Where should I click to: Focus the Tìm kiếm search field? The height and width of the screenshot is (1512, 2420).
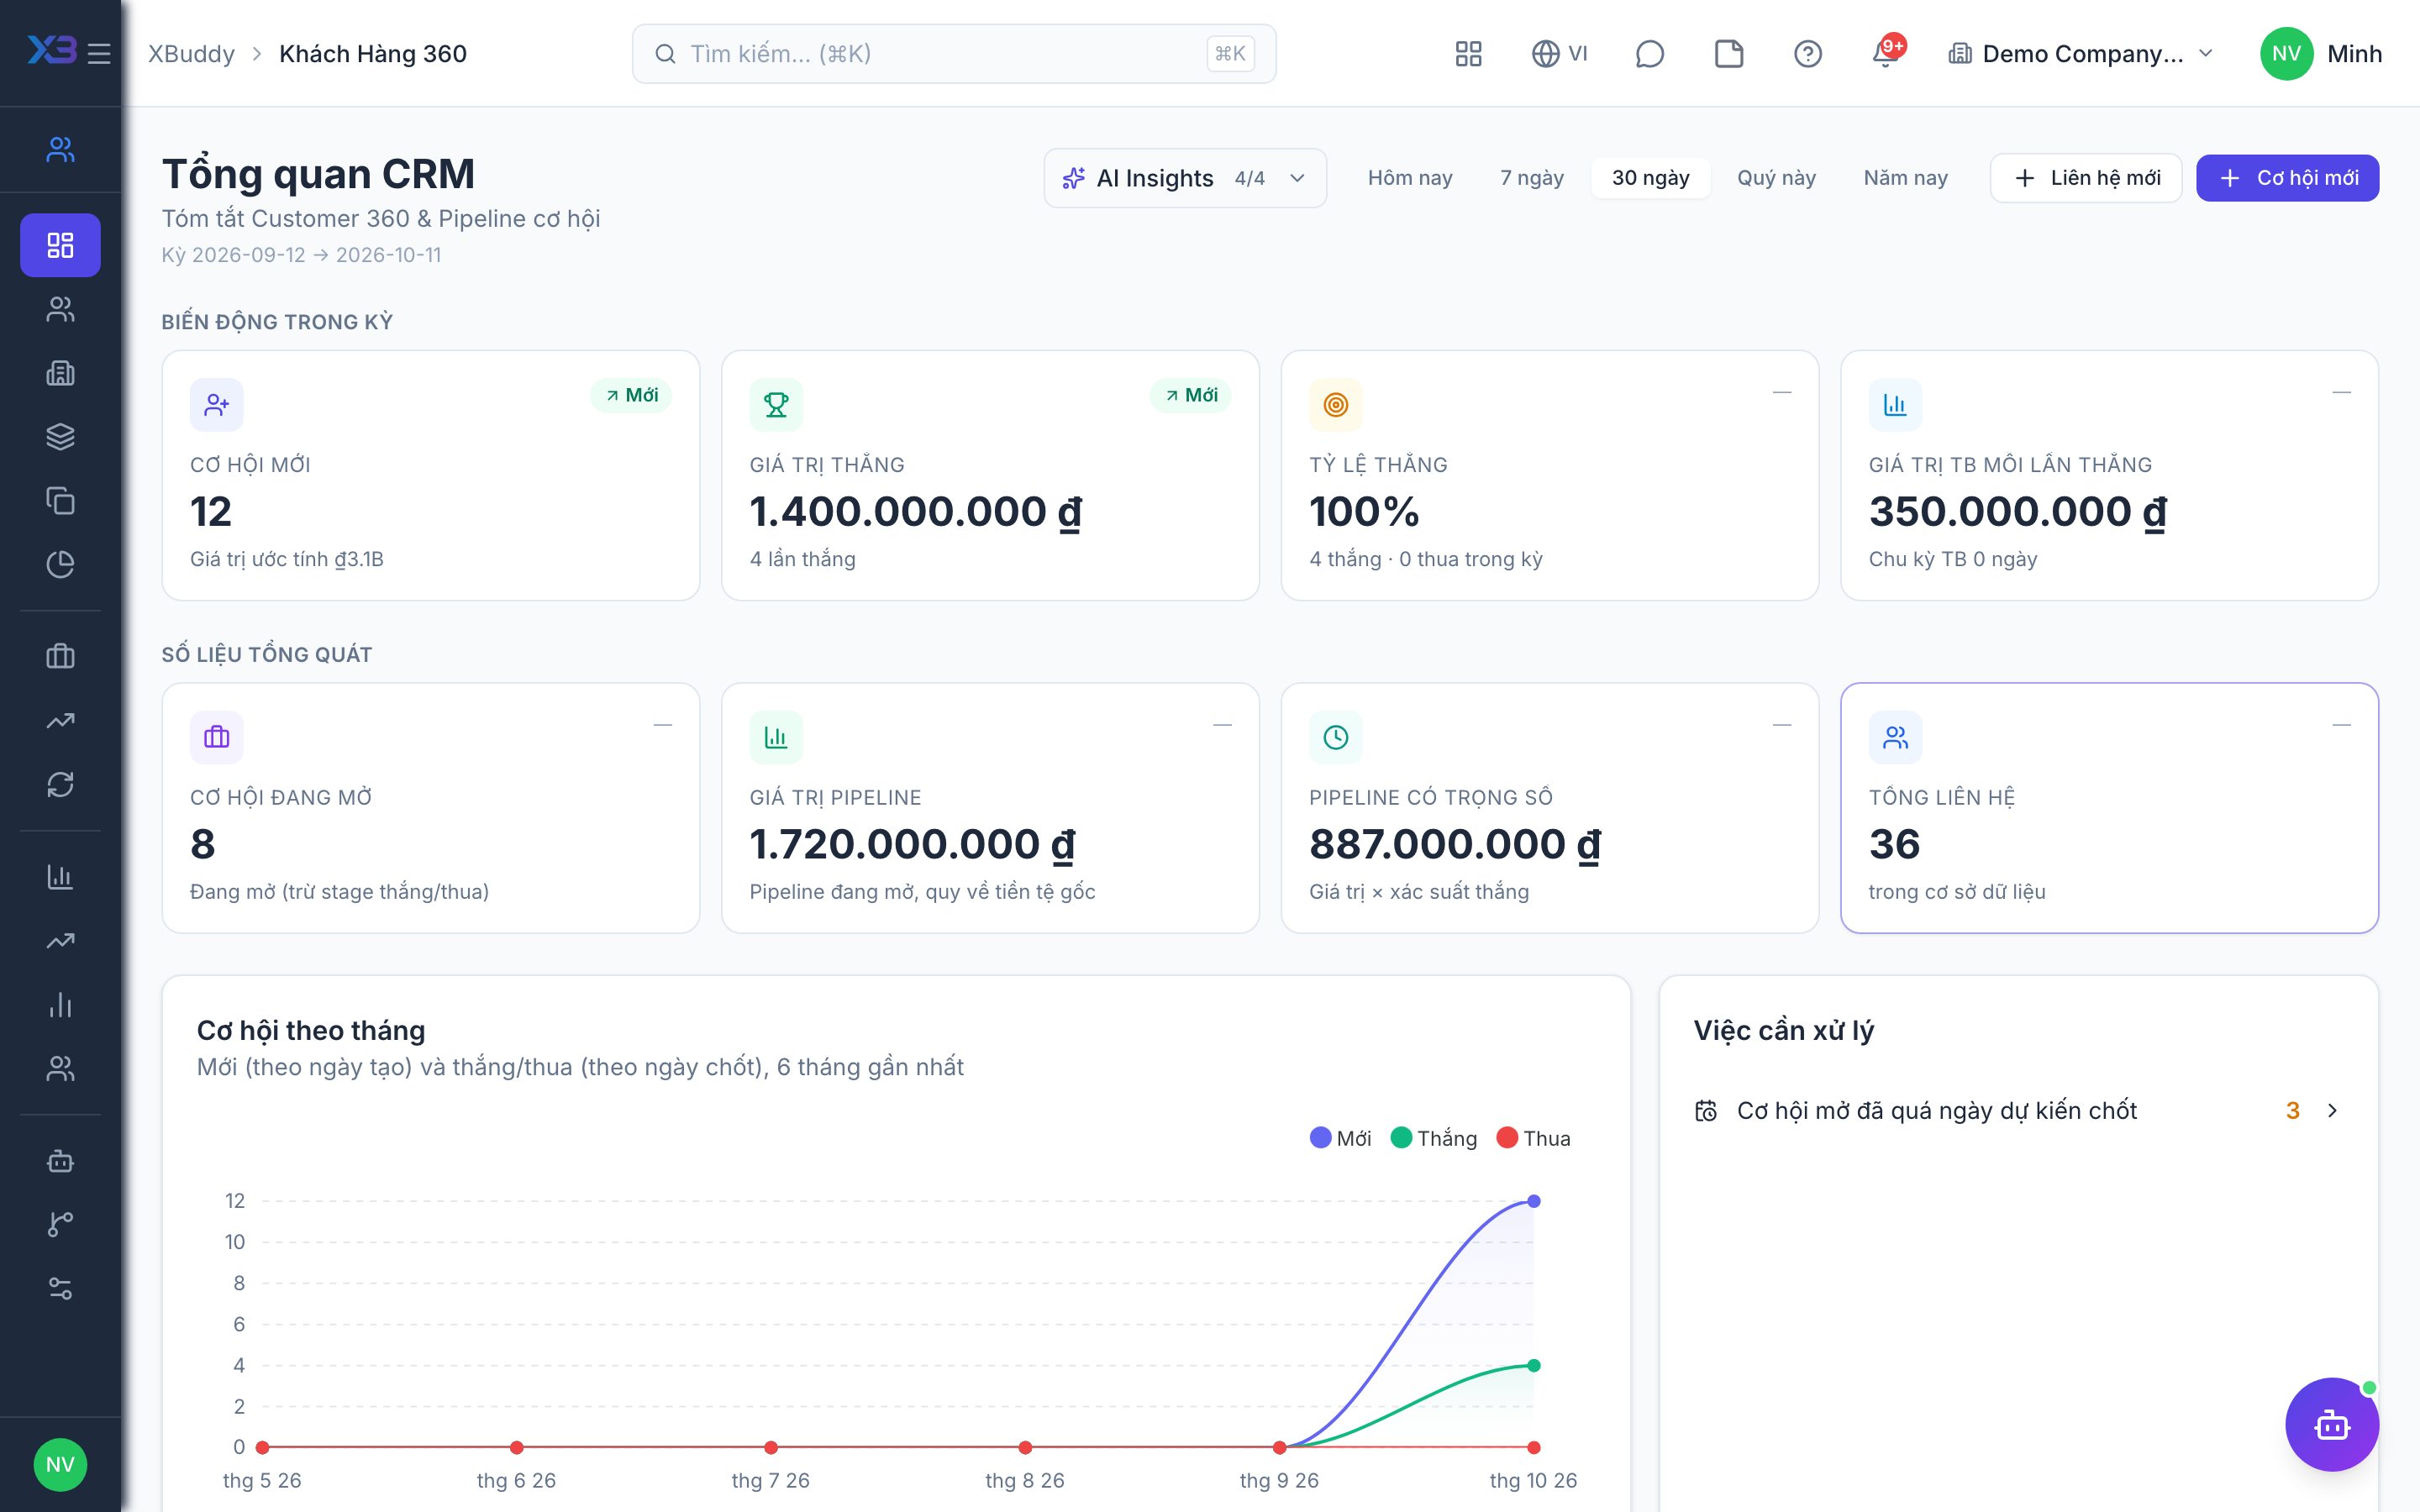coord(954,53)
